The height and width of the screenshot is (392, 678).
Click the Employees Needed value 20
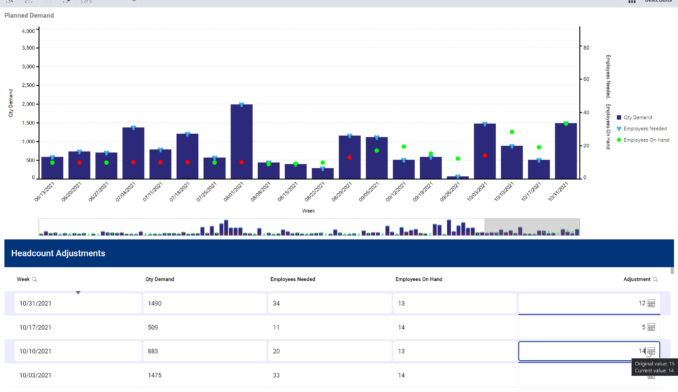click(x=276, y=351)
